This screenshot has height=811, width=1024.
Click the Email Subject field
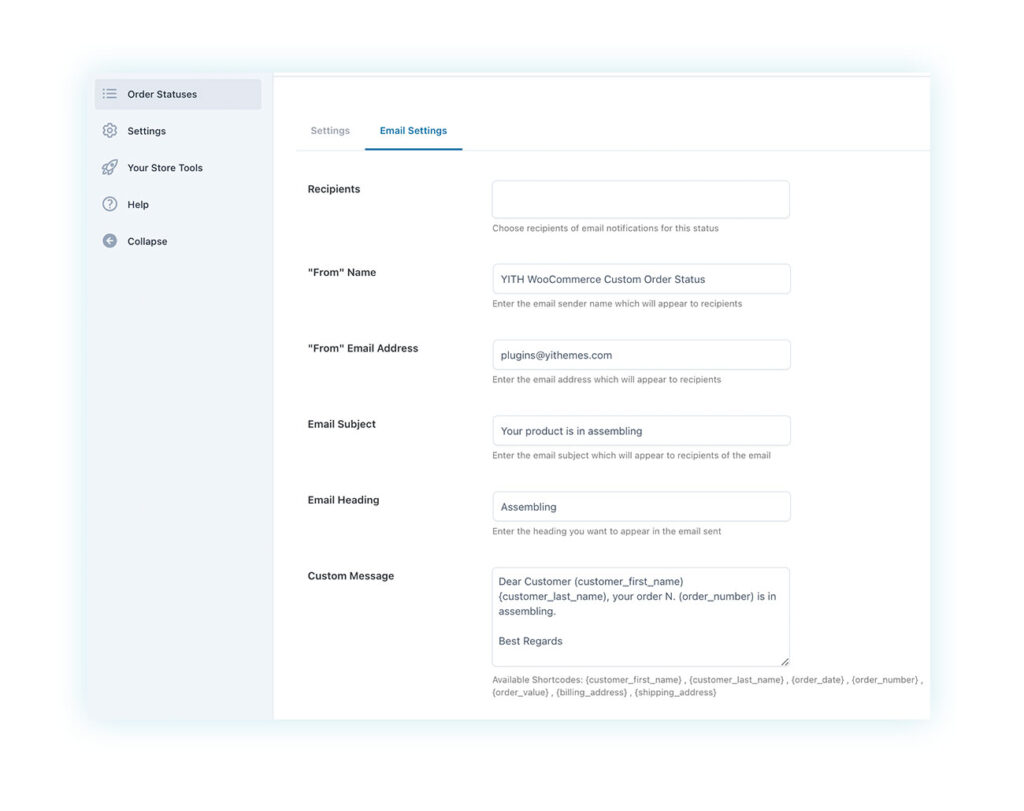click(640, 430)
